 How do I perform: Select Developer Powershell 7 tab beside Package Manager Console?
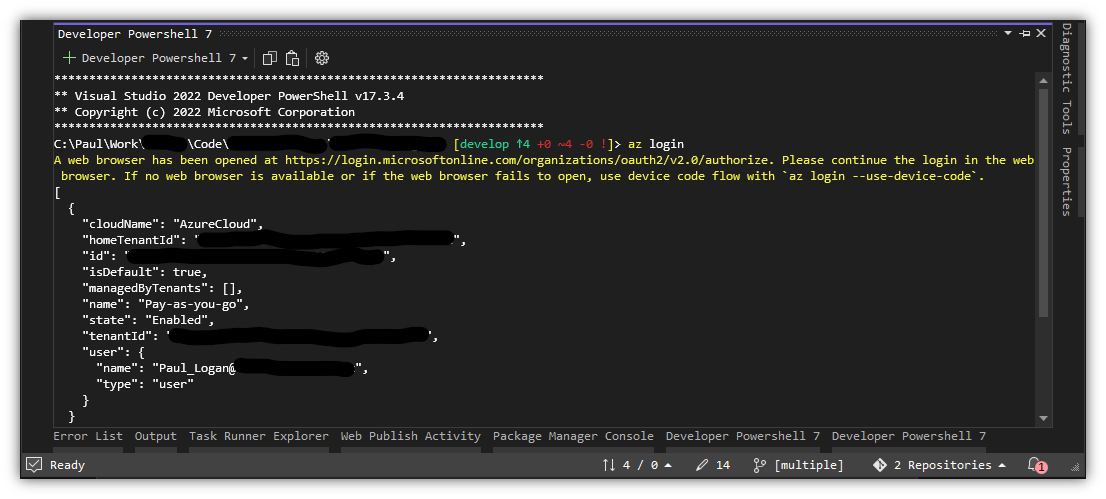coord(743,436)
